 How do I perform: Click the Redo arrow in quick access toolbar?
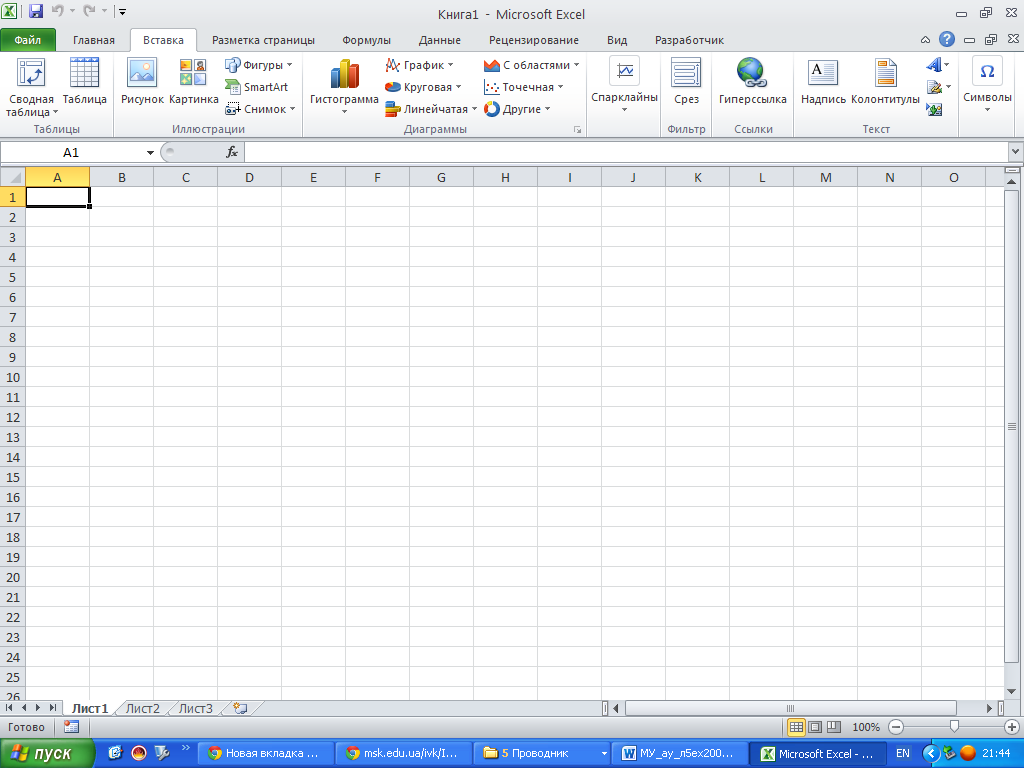click(x=89, y=11)
